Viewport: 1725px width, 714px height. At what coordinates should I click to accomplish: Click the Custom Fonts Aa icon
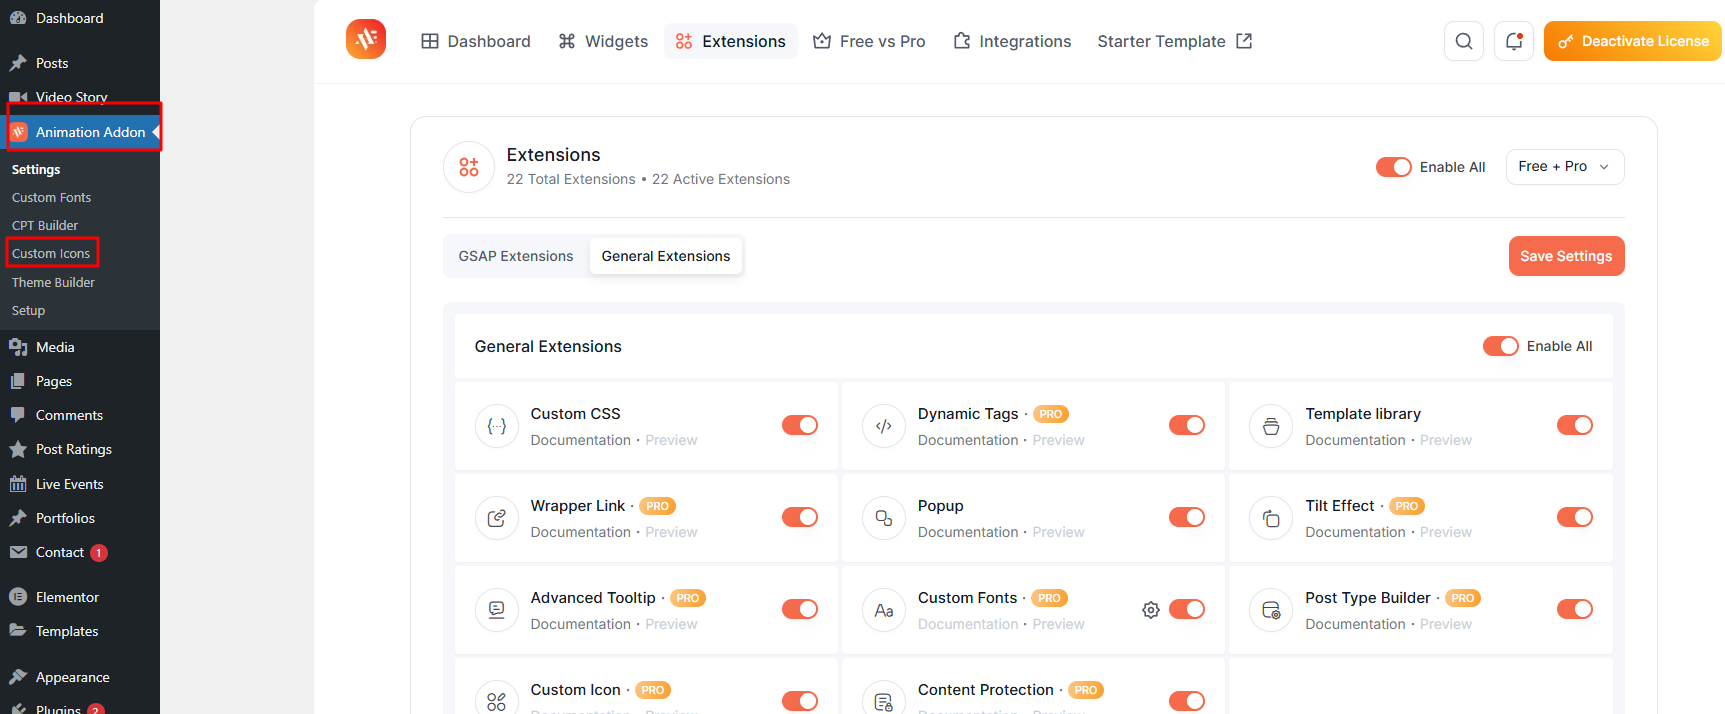point(884,610)
